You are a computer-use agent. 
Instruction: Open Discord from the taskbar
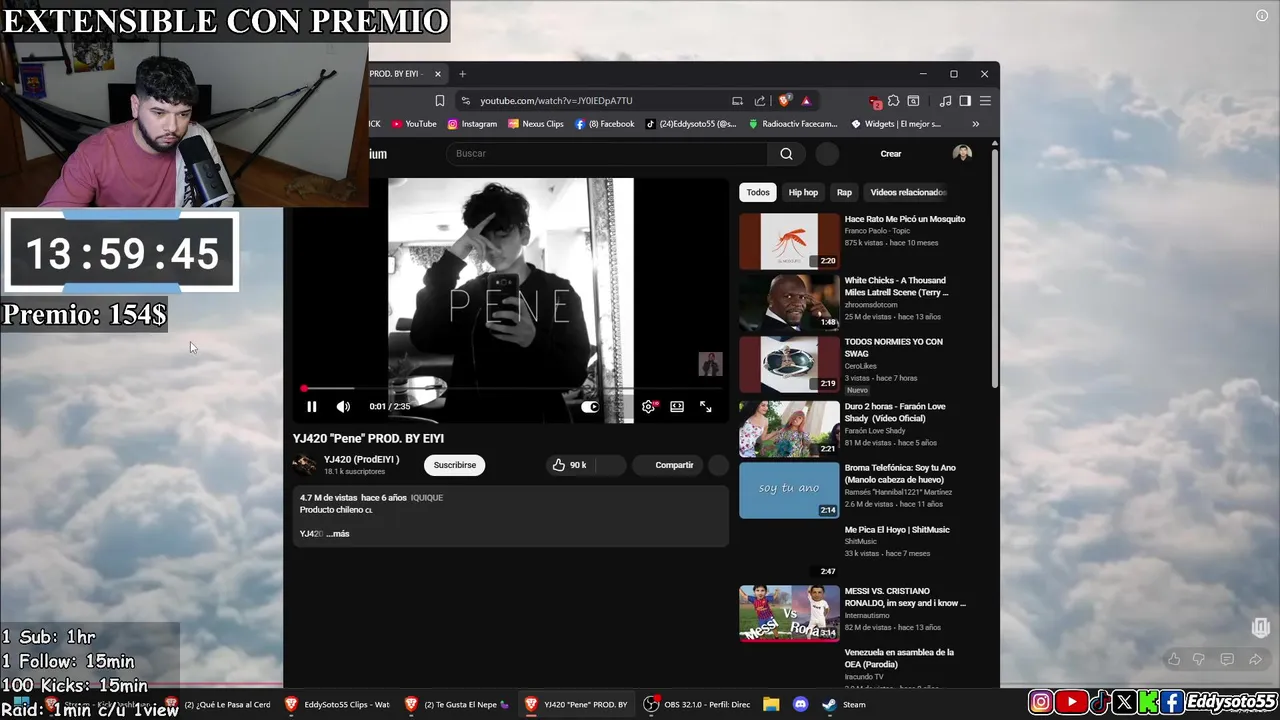pyautogui.click(x=800, y=704)
